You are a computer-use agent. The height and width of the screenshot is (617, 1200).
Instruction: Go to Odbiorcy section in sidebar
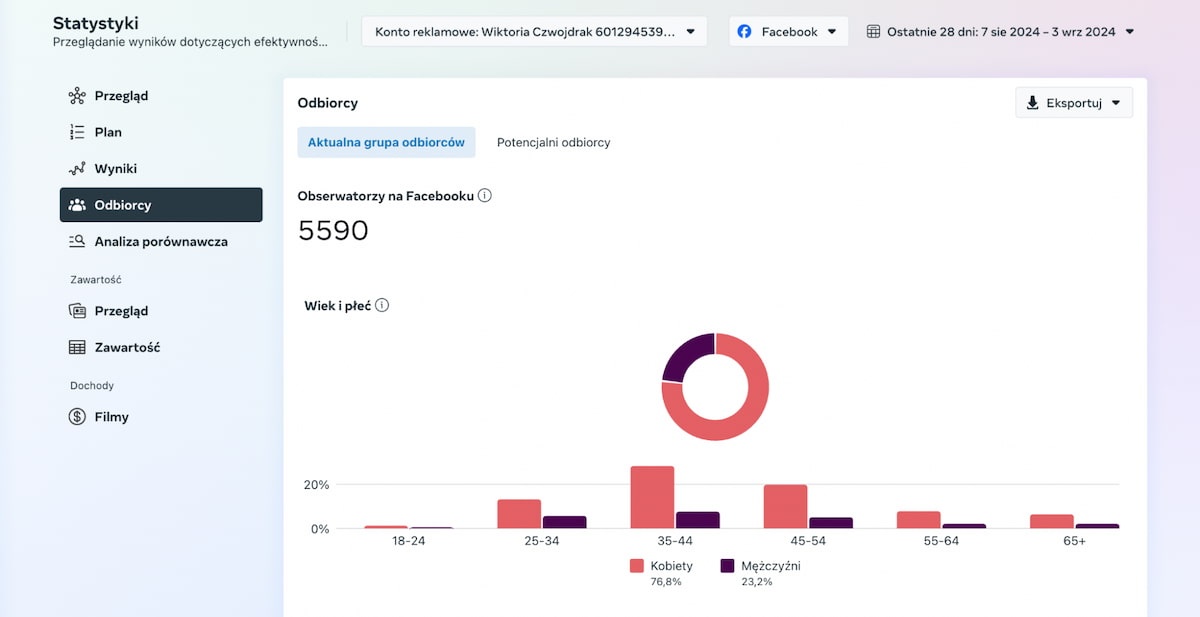click(161, 205)
